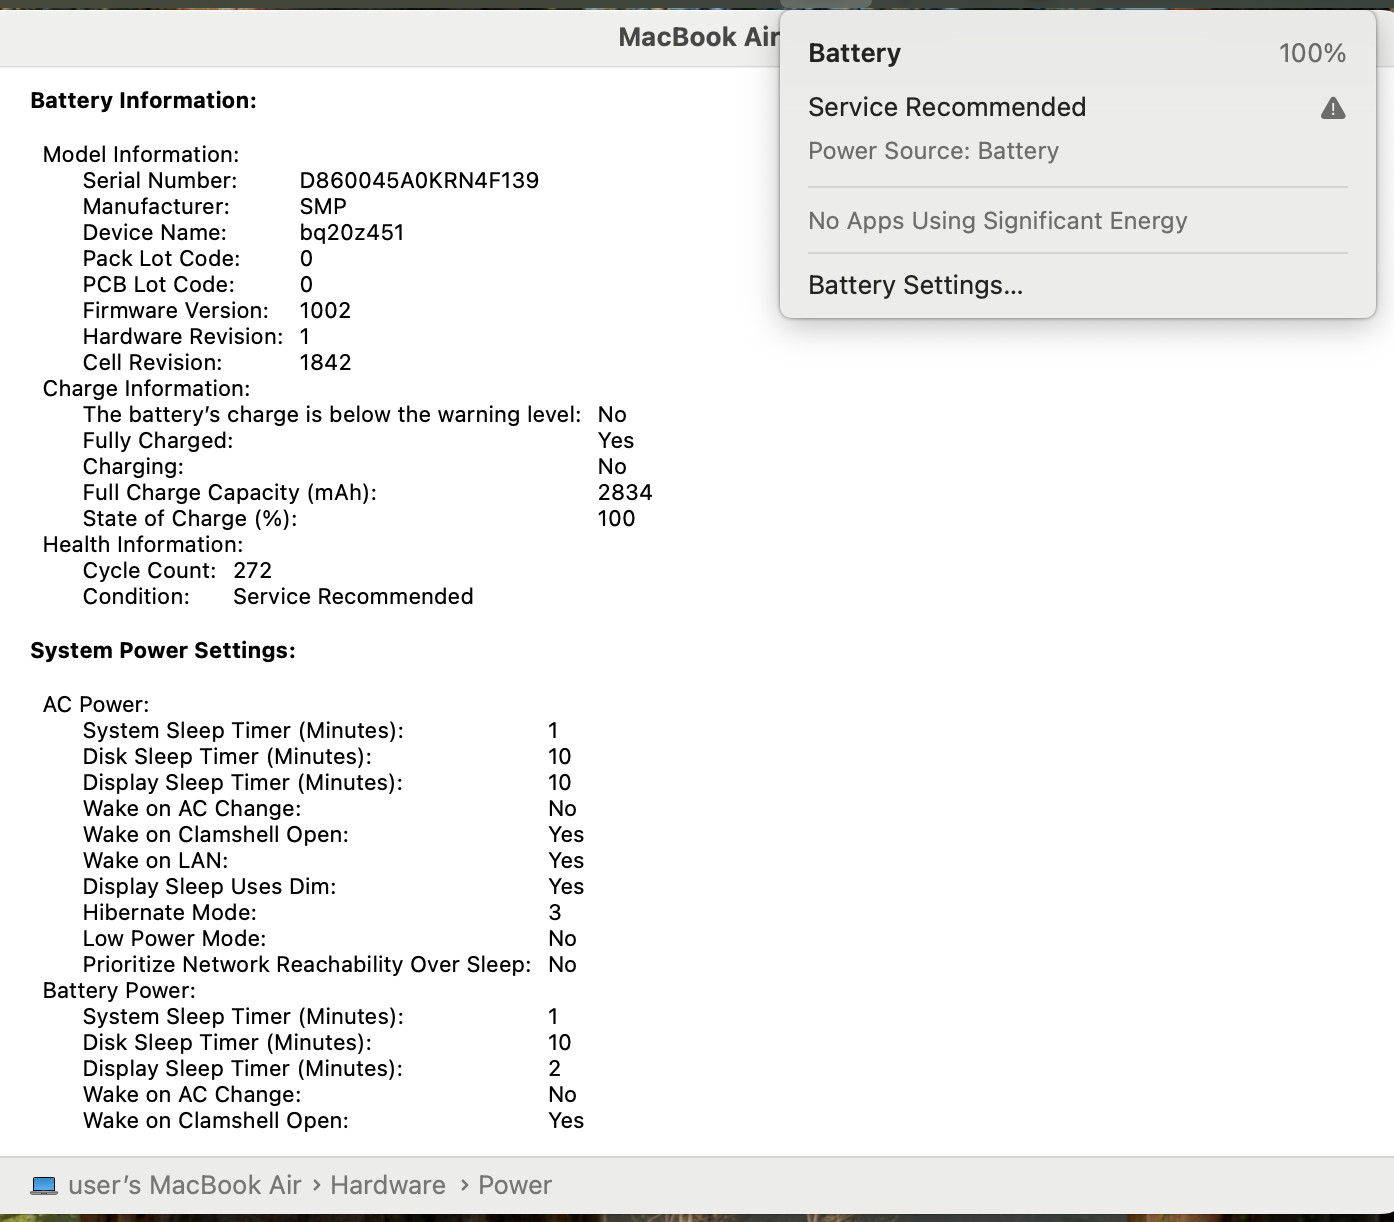Image resolution: width=1394 pixels, height=1222 pixels.
Task: Click the 100% battery percentage in the menu
Action: point(1312,53)
